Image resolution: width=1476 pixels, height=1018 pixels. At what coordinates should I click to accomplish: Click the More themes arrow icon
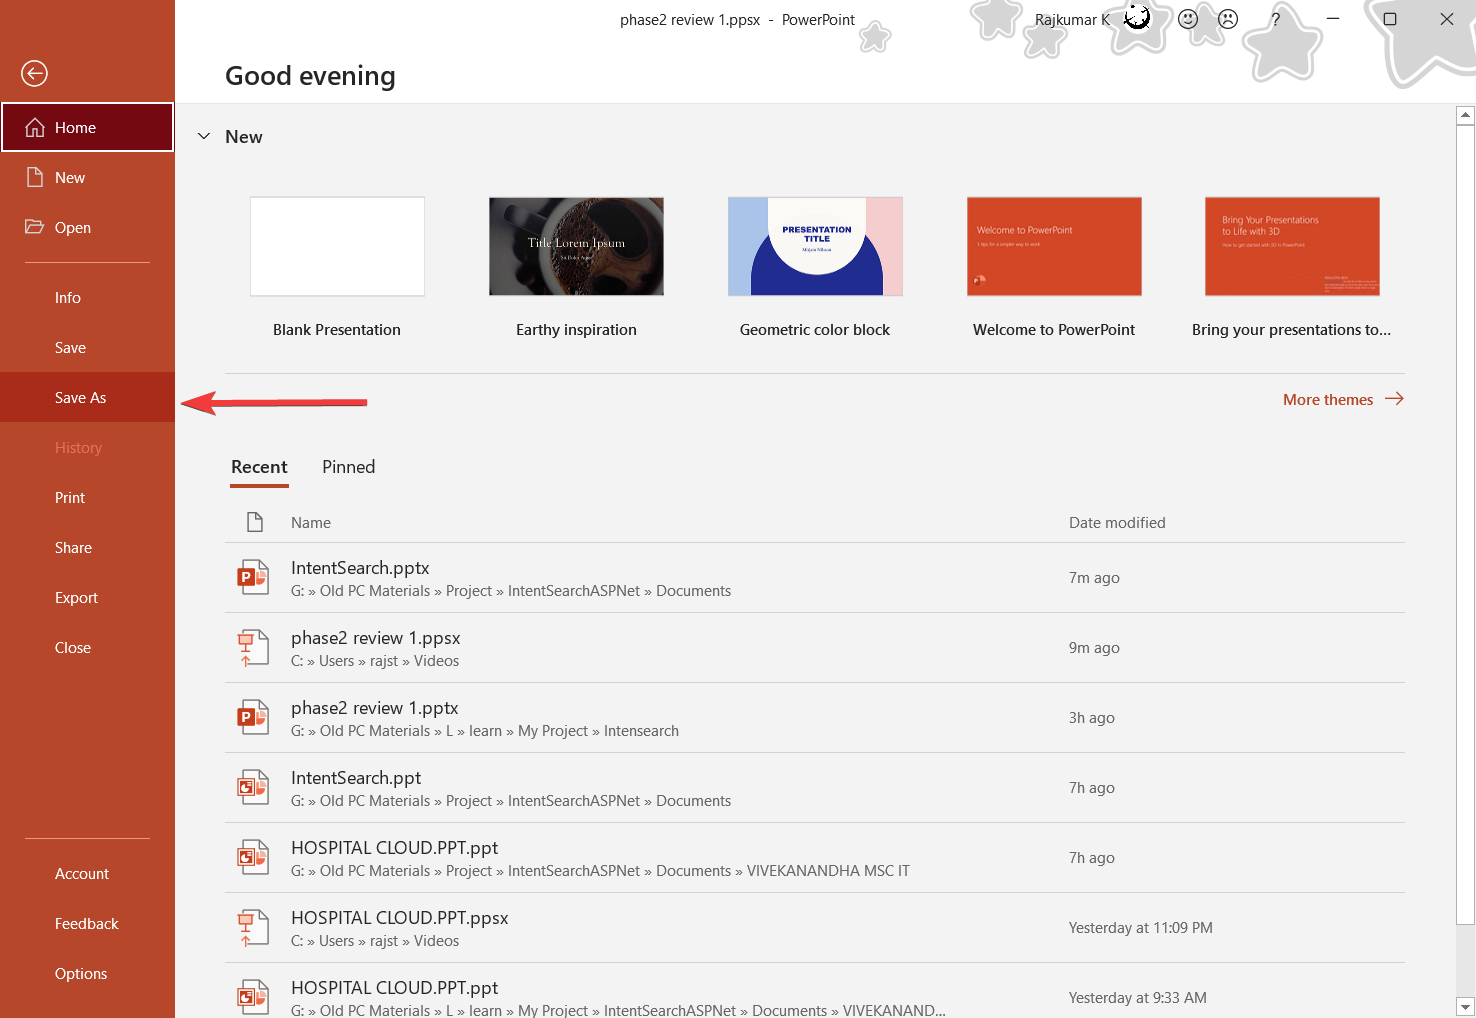1394,399
